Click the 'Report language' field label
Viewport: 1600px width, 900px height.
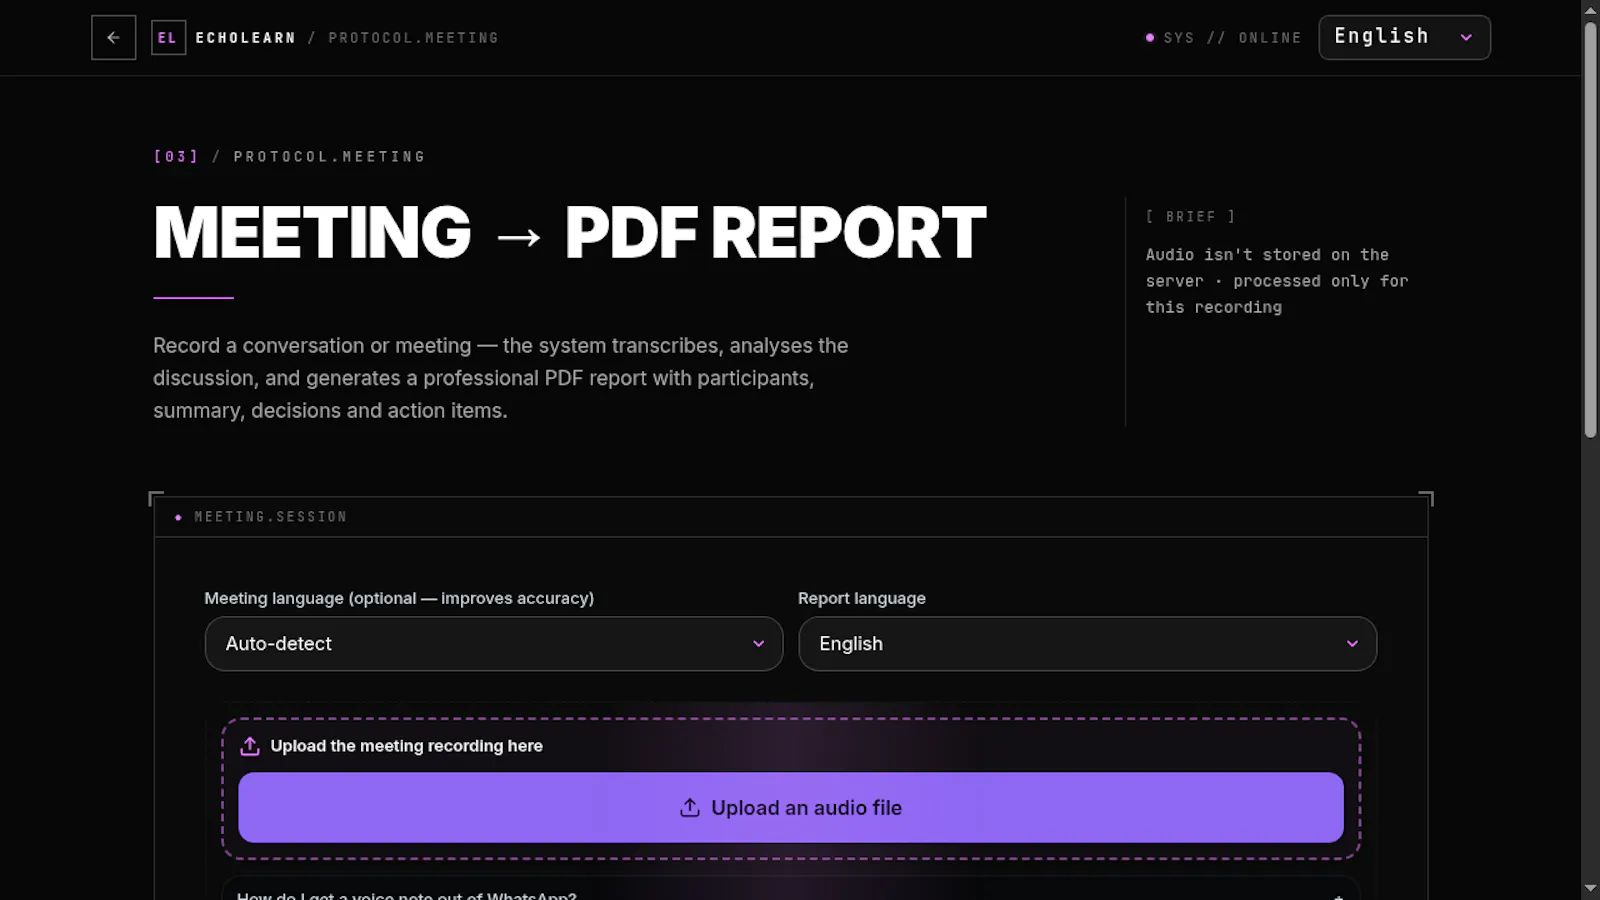coord(862,598)
